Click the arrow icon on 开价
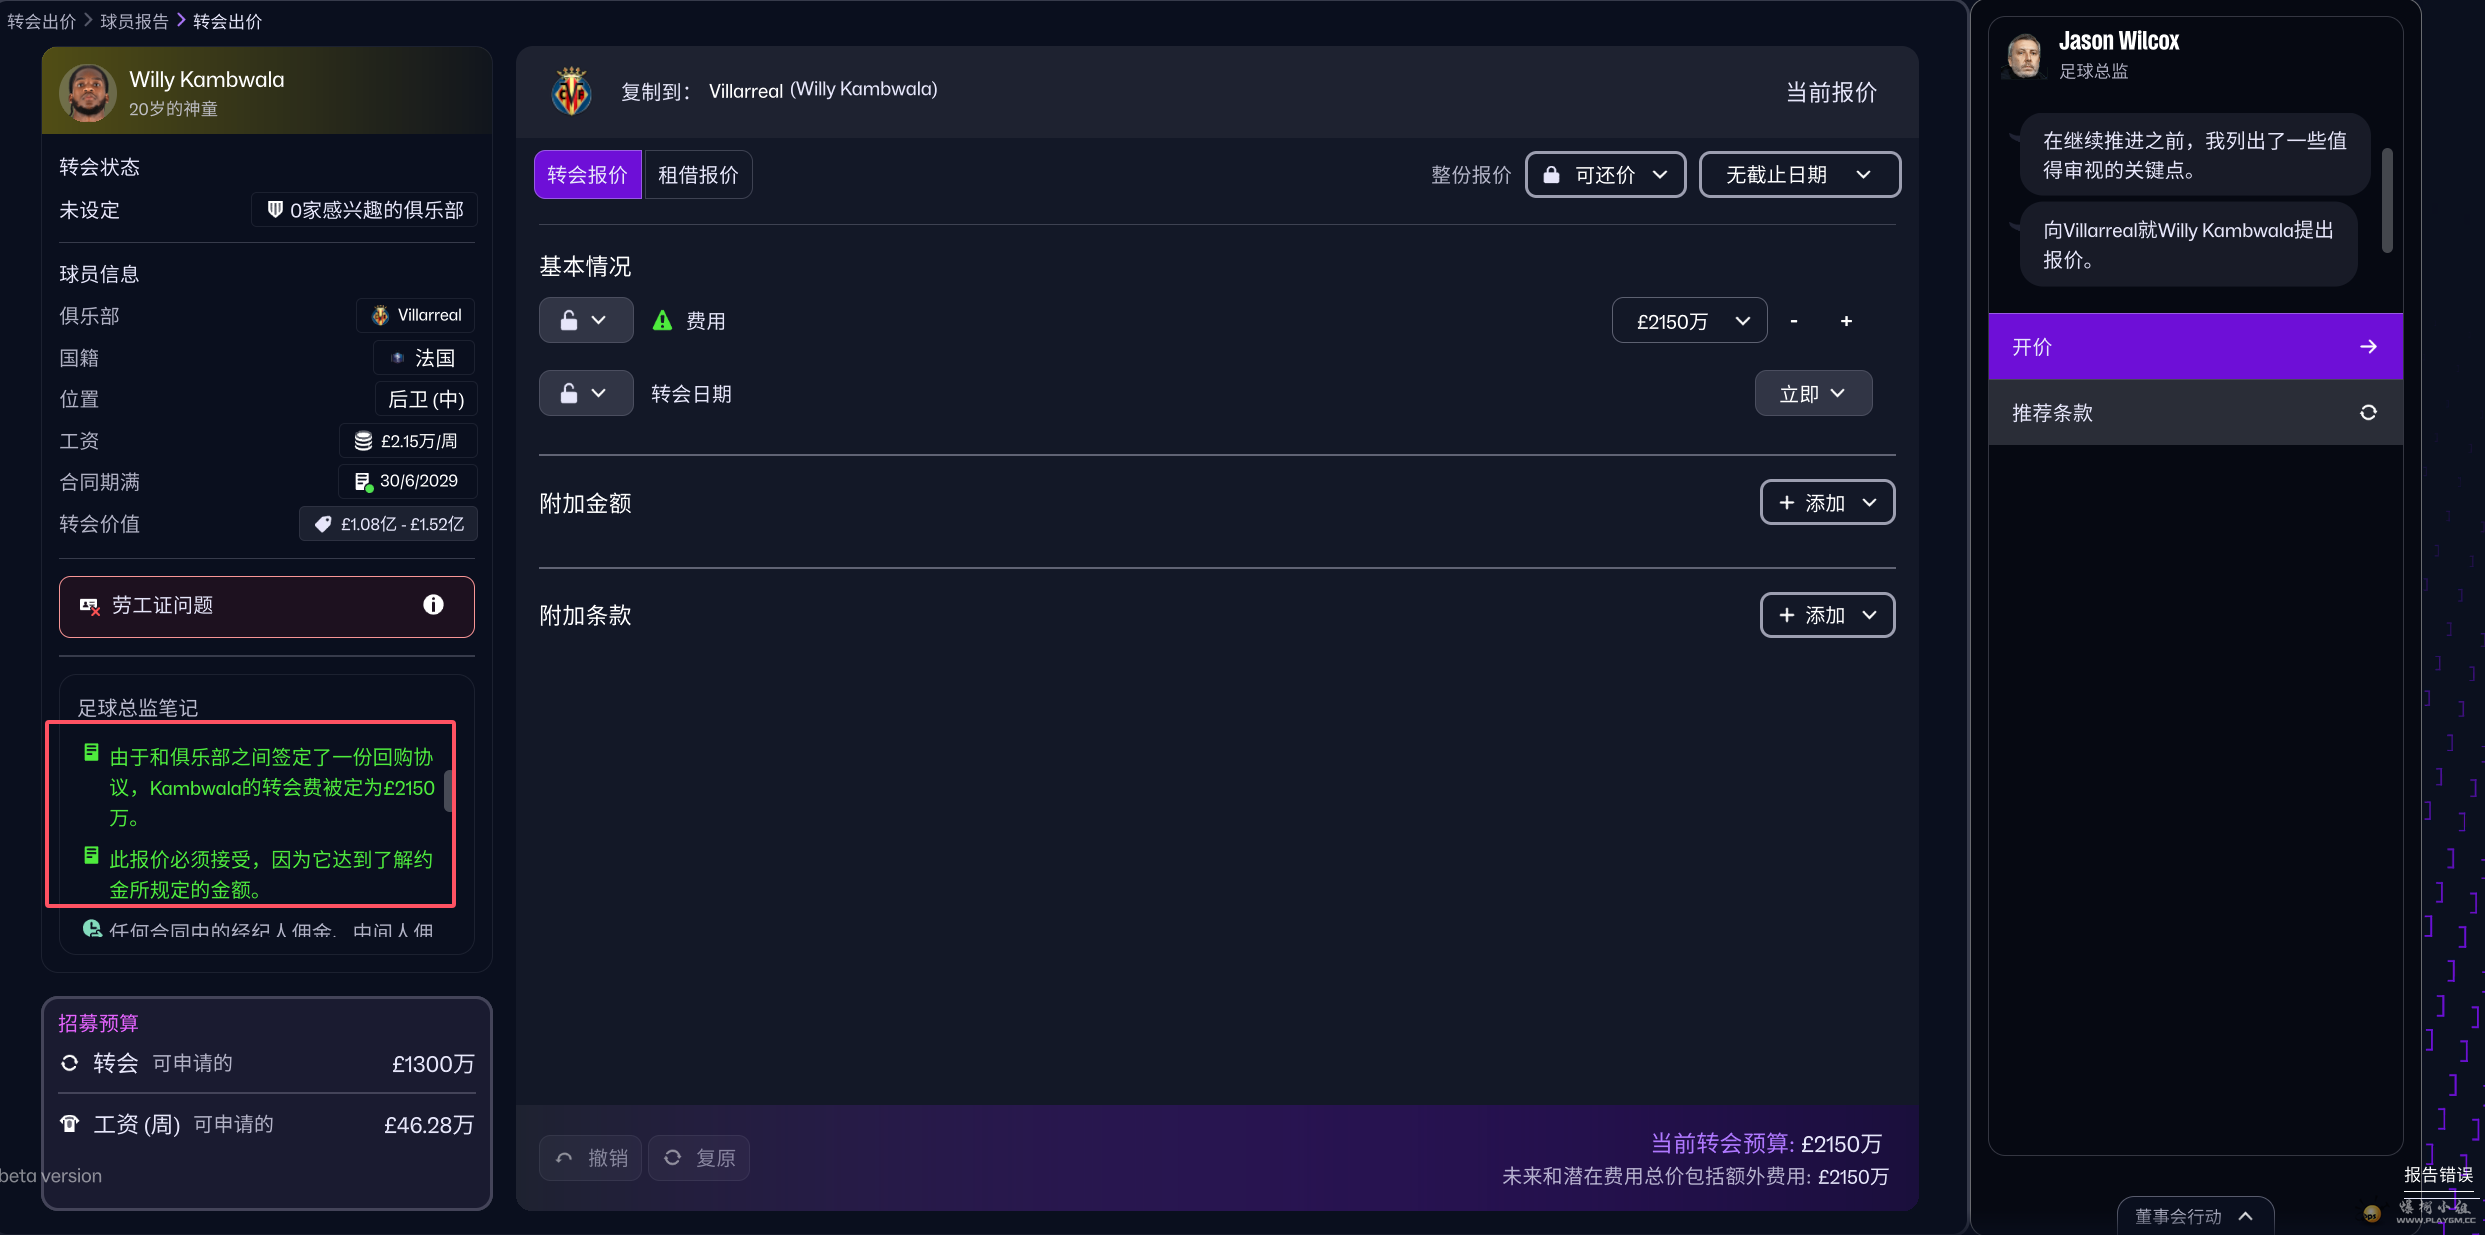 click(2368, 347)
